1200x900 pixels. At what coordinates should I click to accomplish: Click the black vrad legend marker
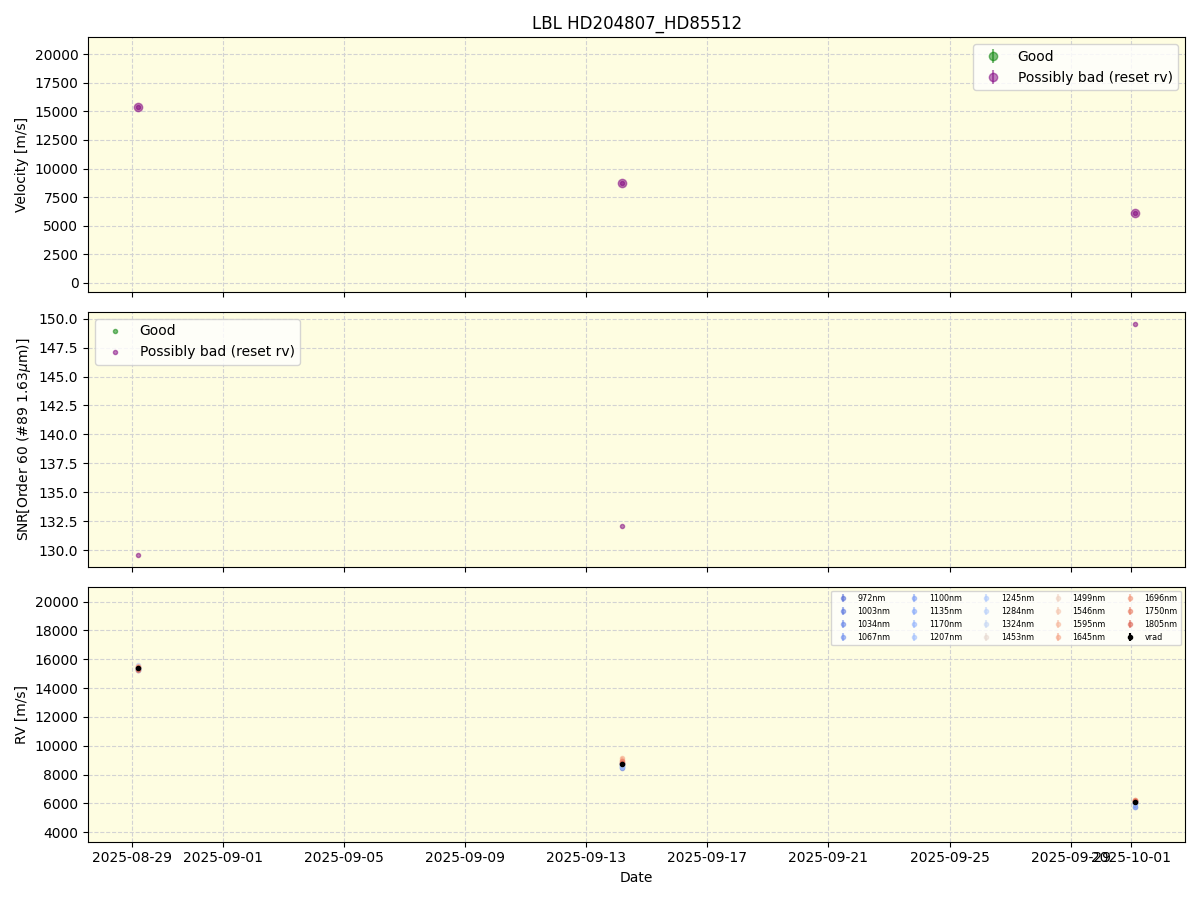(x=1130, y=637)
